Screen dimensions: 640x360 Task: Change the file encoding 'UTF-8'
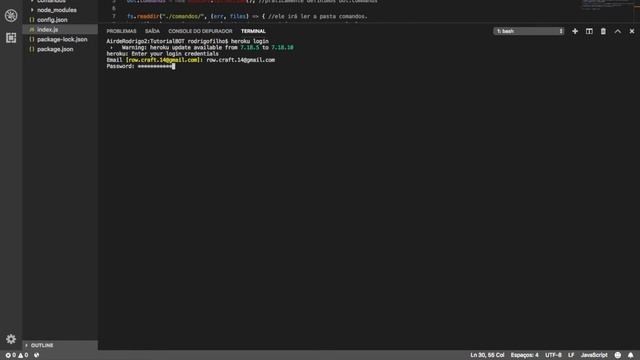pyautogui.click(x=553, y=355)
